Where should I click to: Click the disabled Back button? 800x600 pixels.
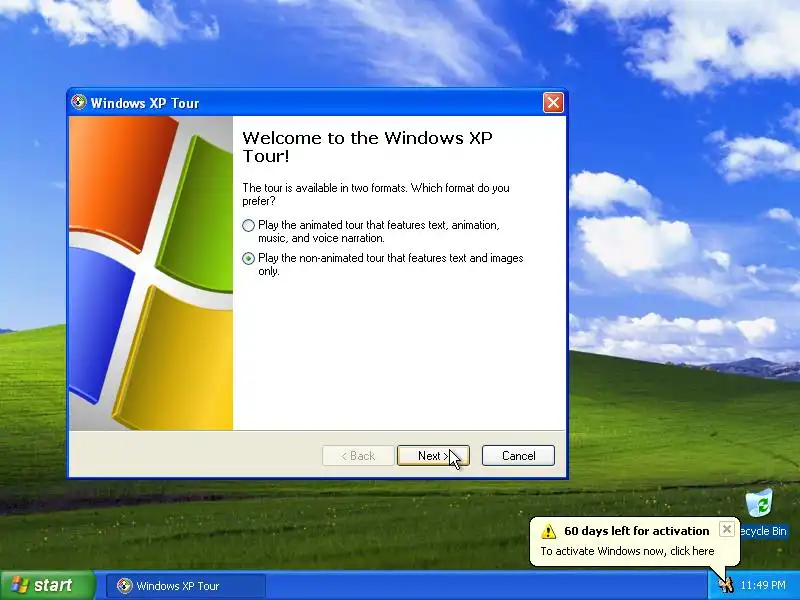click(358, 456)
